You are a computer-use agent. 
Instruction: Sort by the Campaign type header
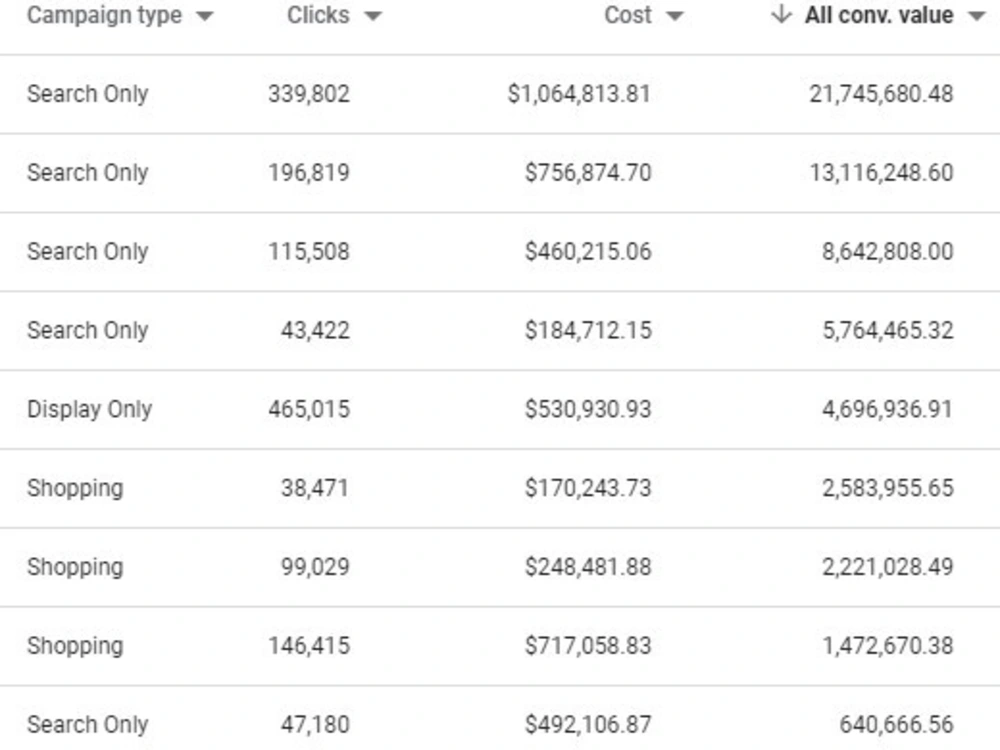[x=105, y=15]
